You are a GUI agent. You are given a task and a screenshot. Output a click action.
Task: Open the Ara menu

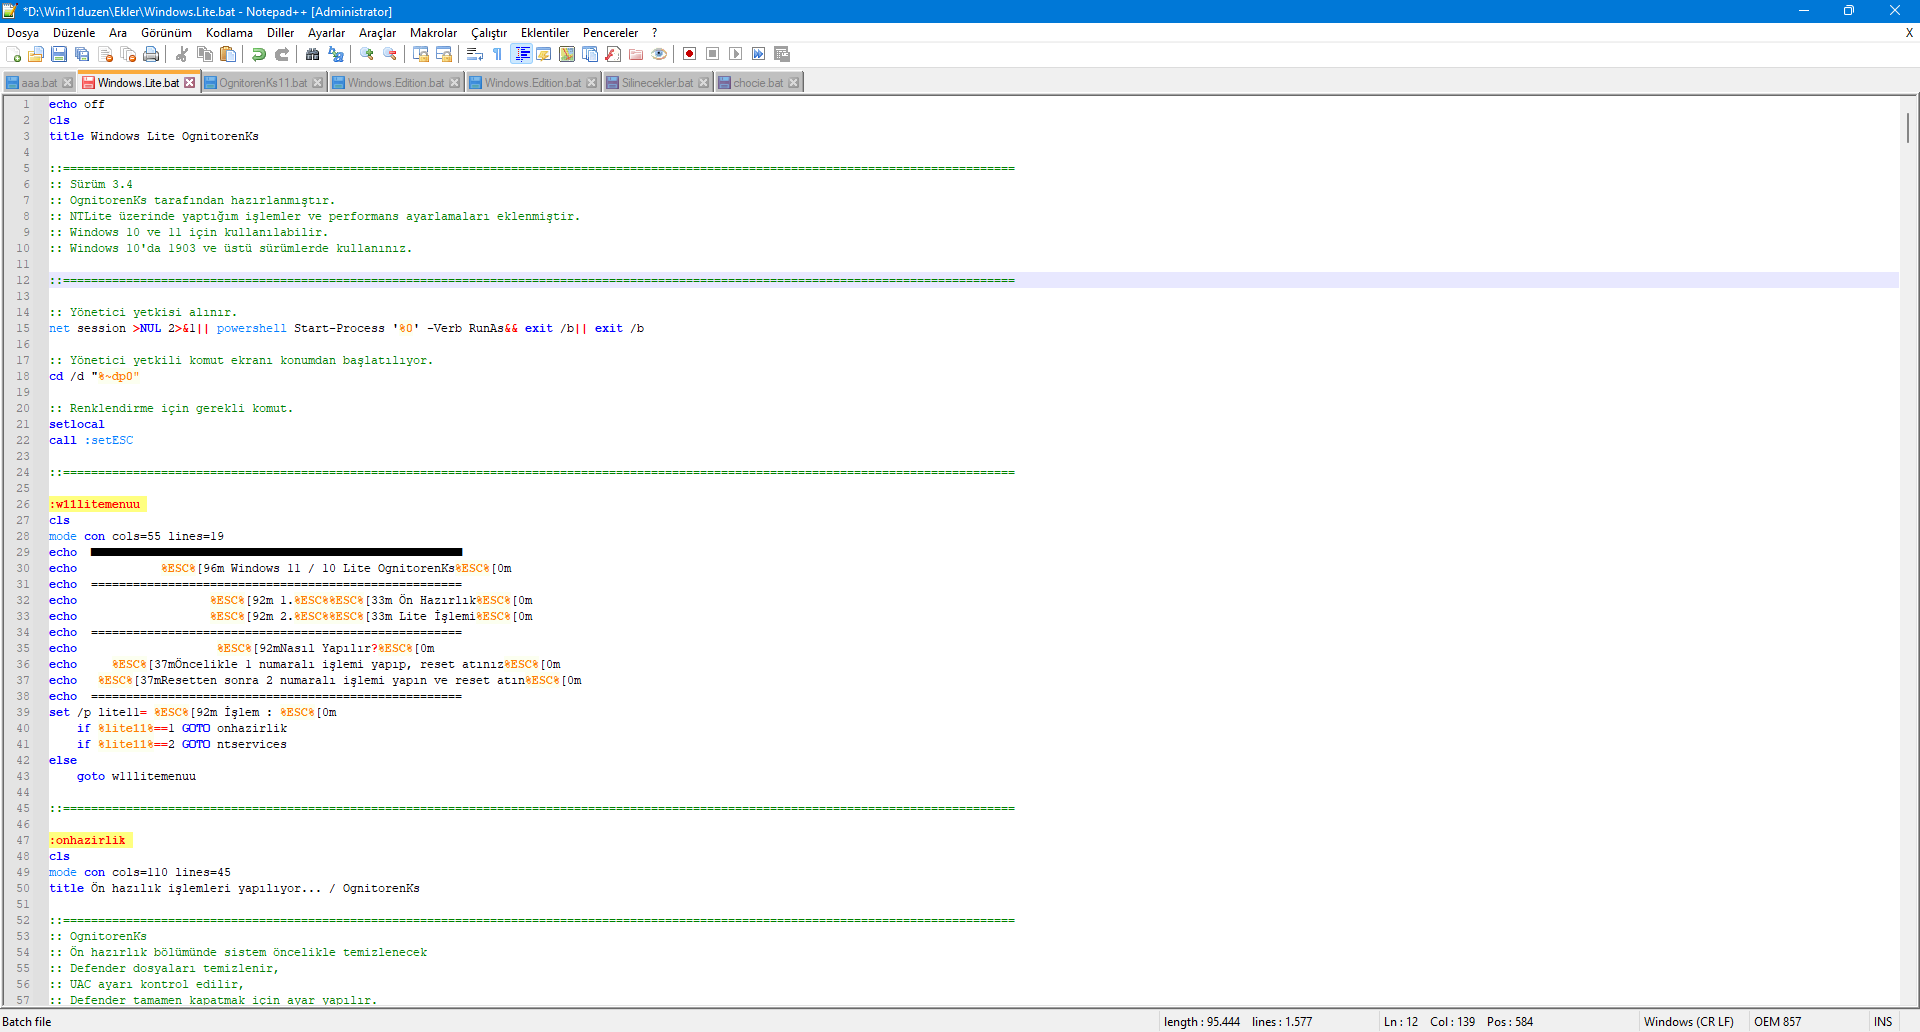pyautogui.click(x=118, y=33)
